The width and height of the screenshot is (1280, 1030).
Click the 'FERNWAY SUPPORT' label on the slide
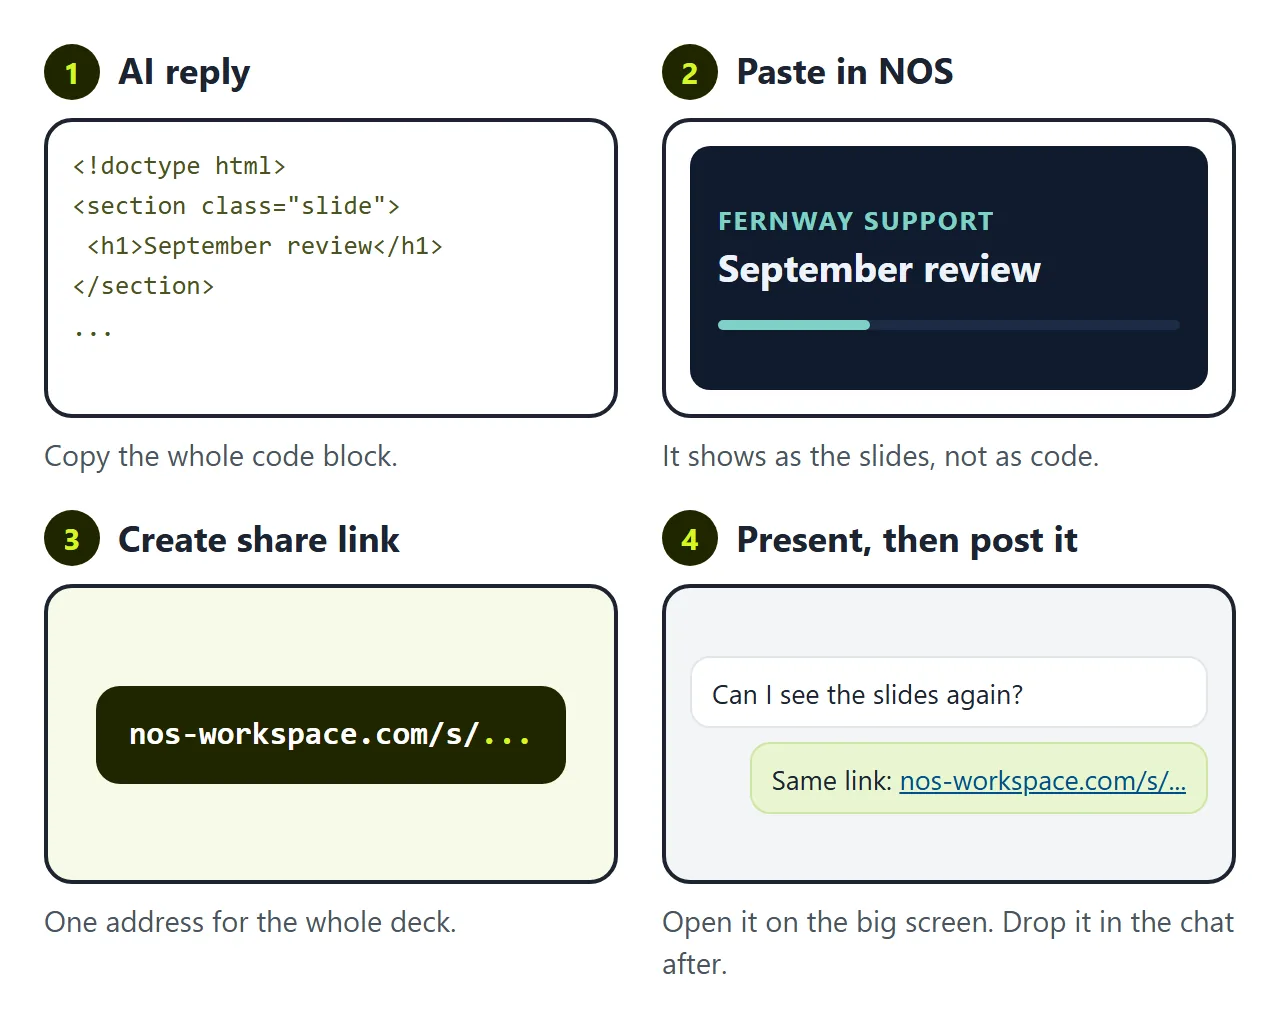[x=856, y=221]
